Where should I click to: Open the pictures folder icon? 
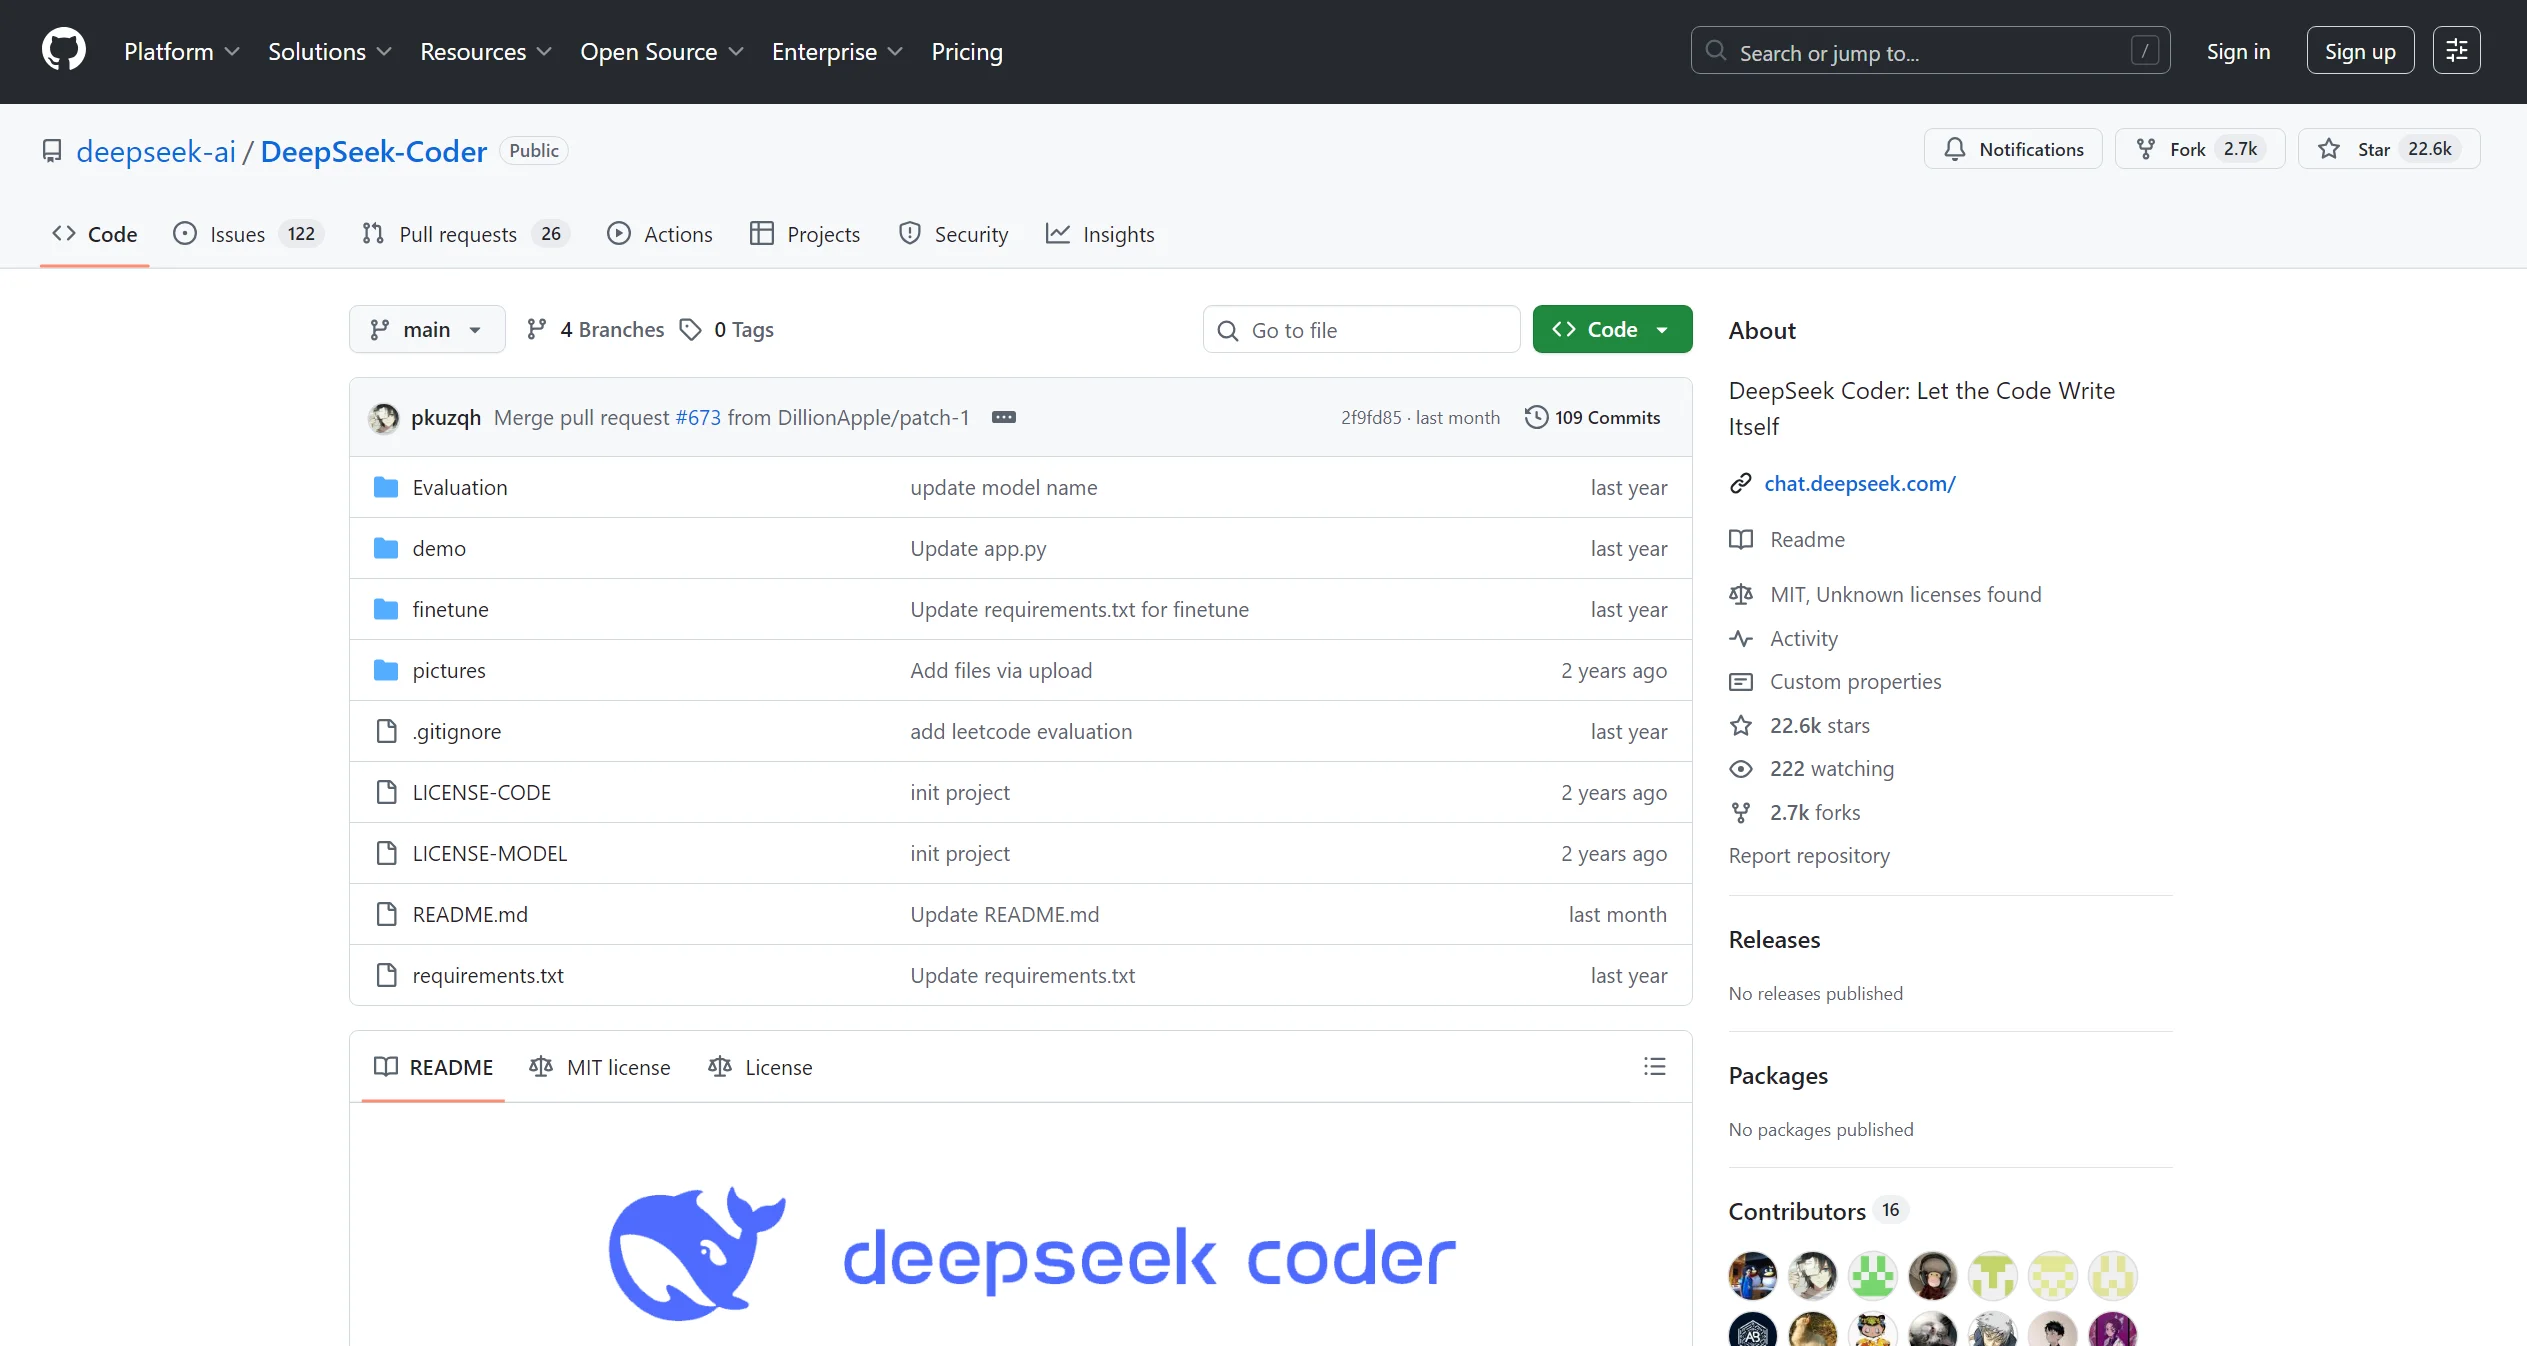click(385, 670)
